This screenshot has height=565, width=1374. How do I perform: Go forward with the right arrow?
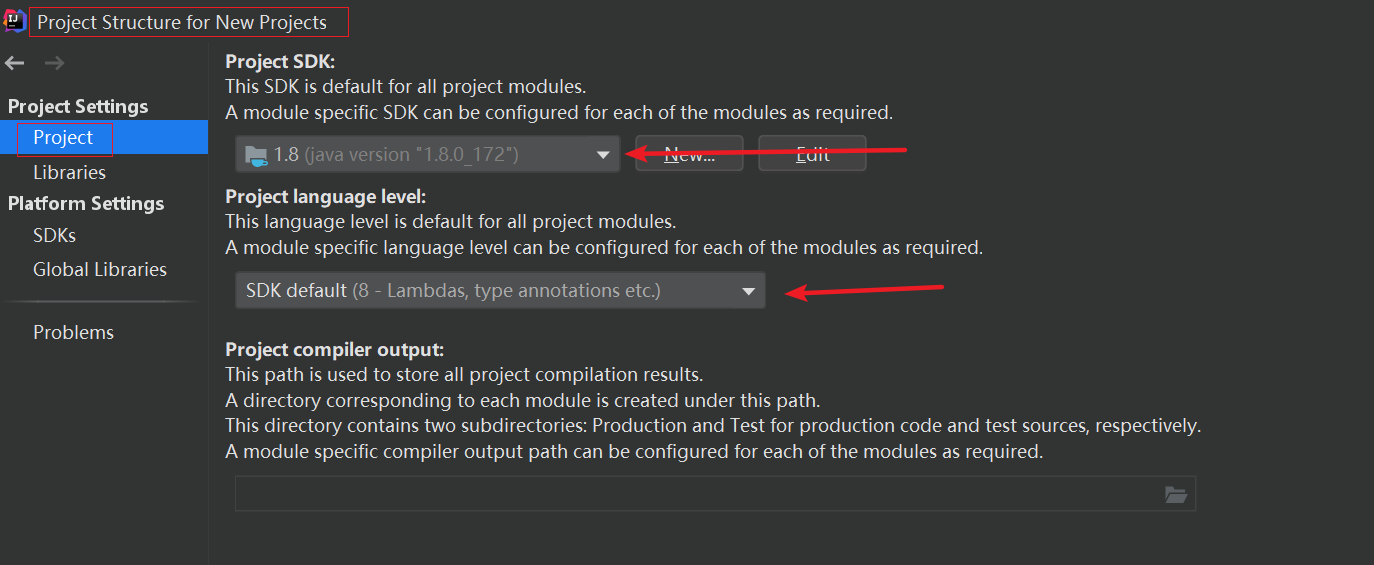pos(54,64)
